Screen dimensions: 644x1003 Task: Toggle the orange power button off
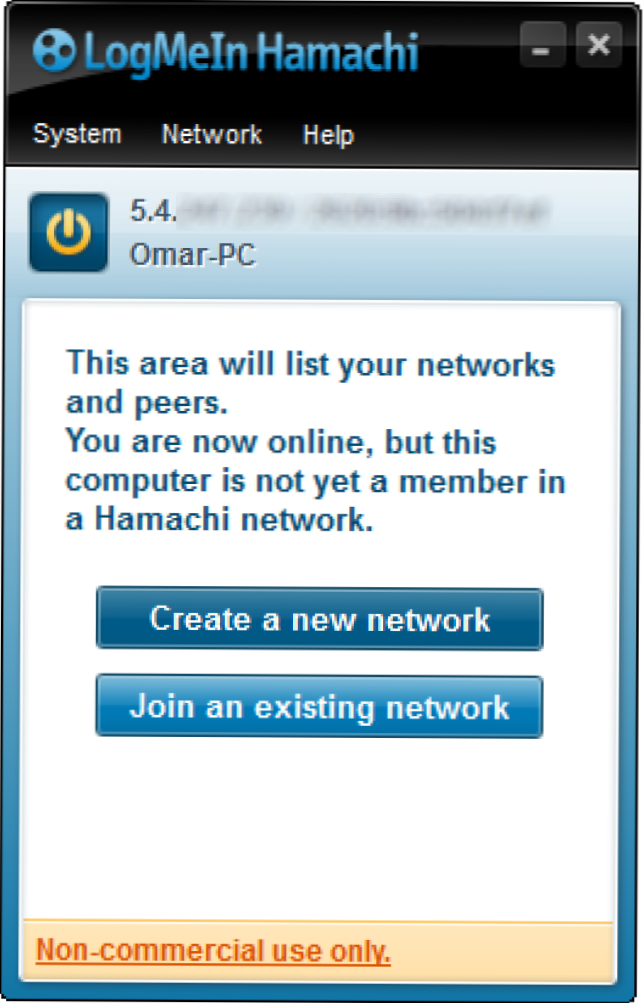[69, 232]
